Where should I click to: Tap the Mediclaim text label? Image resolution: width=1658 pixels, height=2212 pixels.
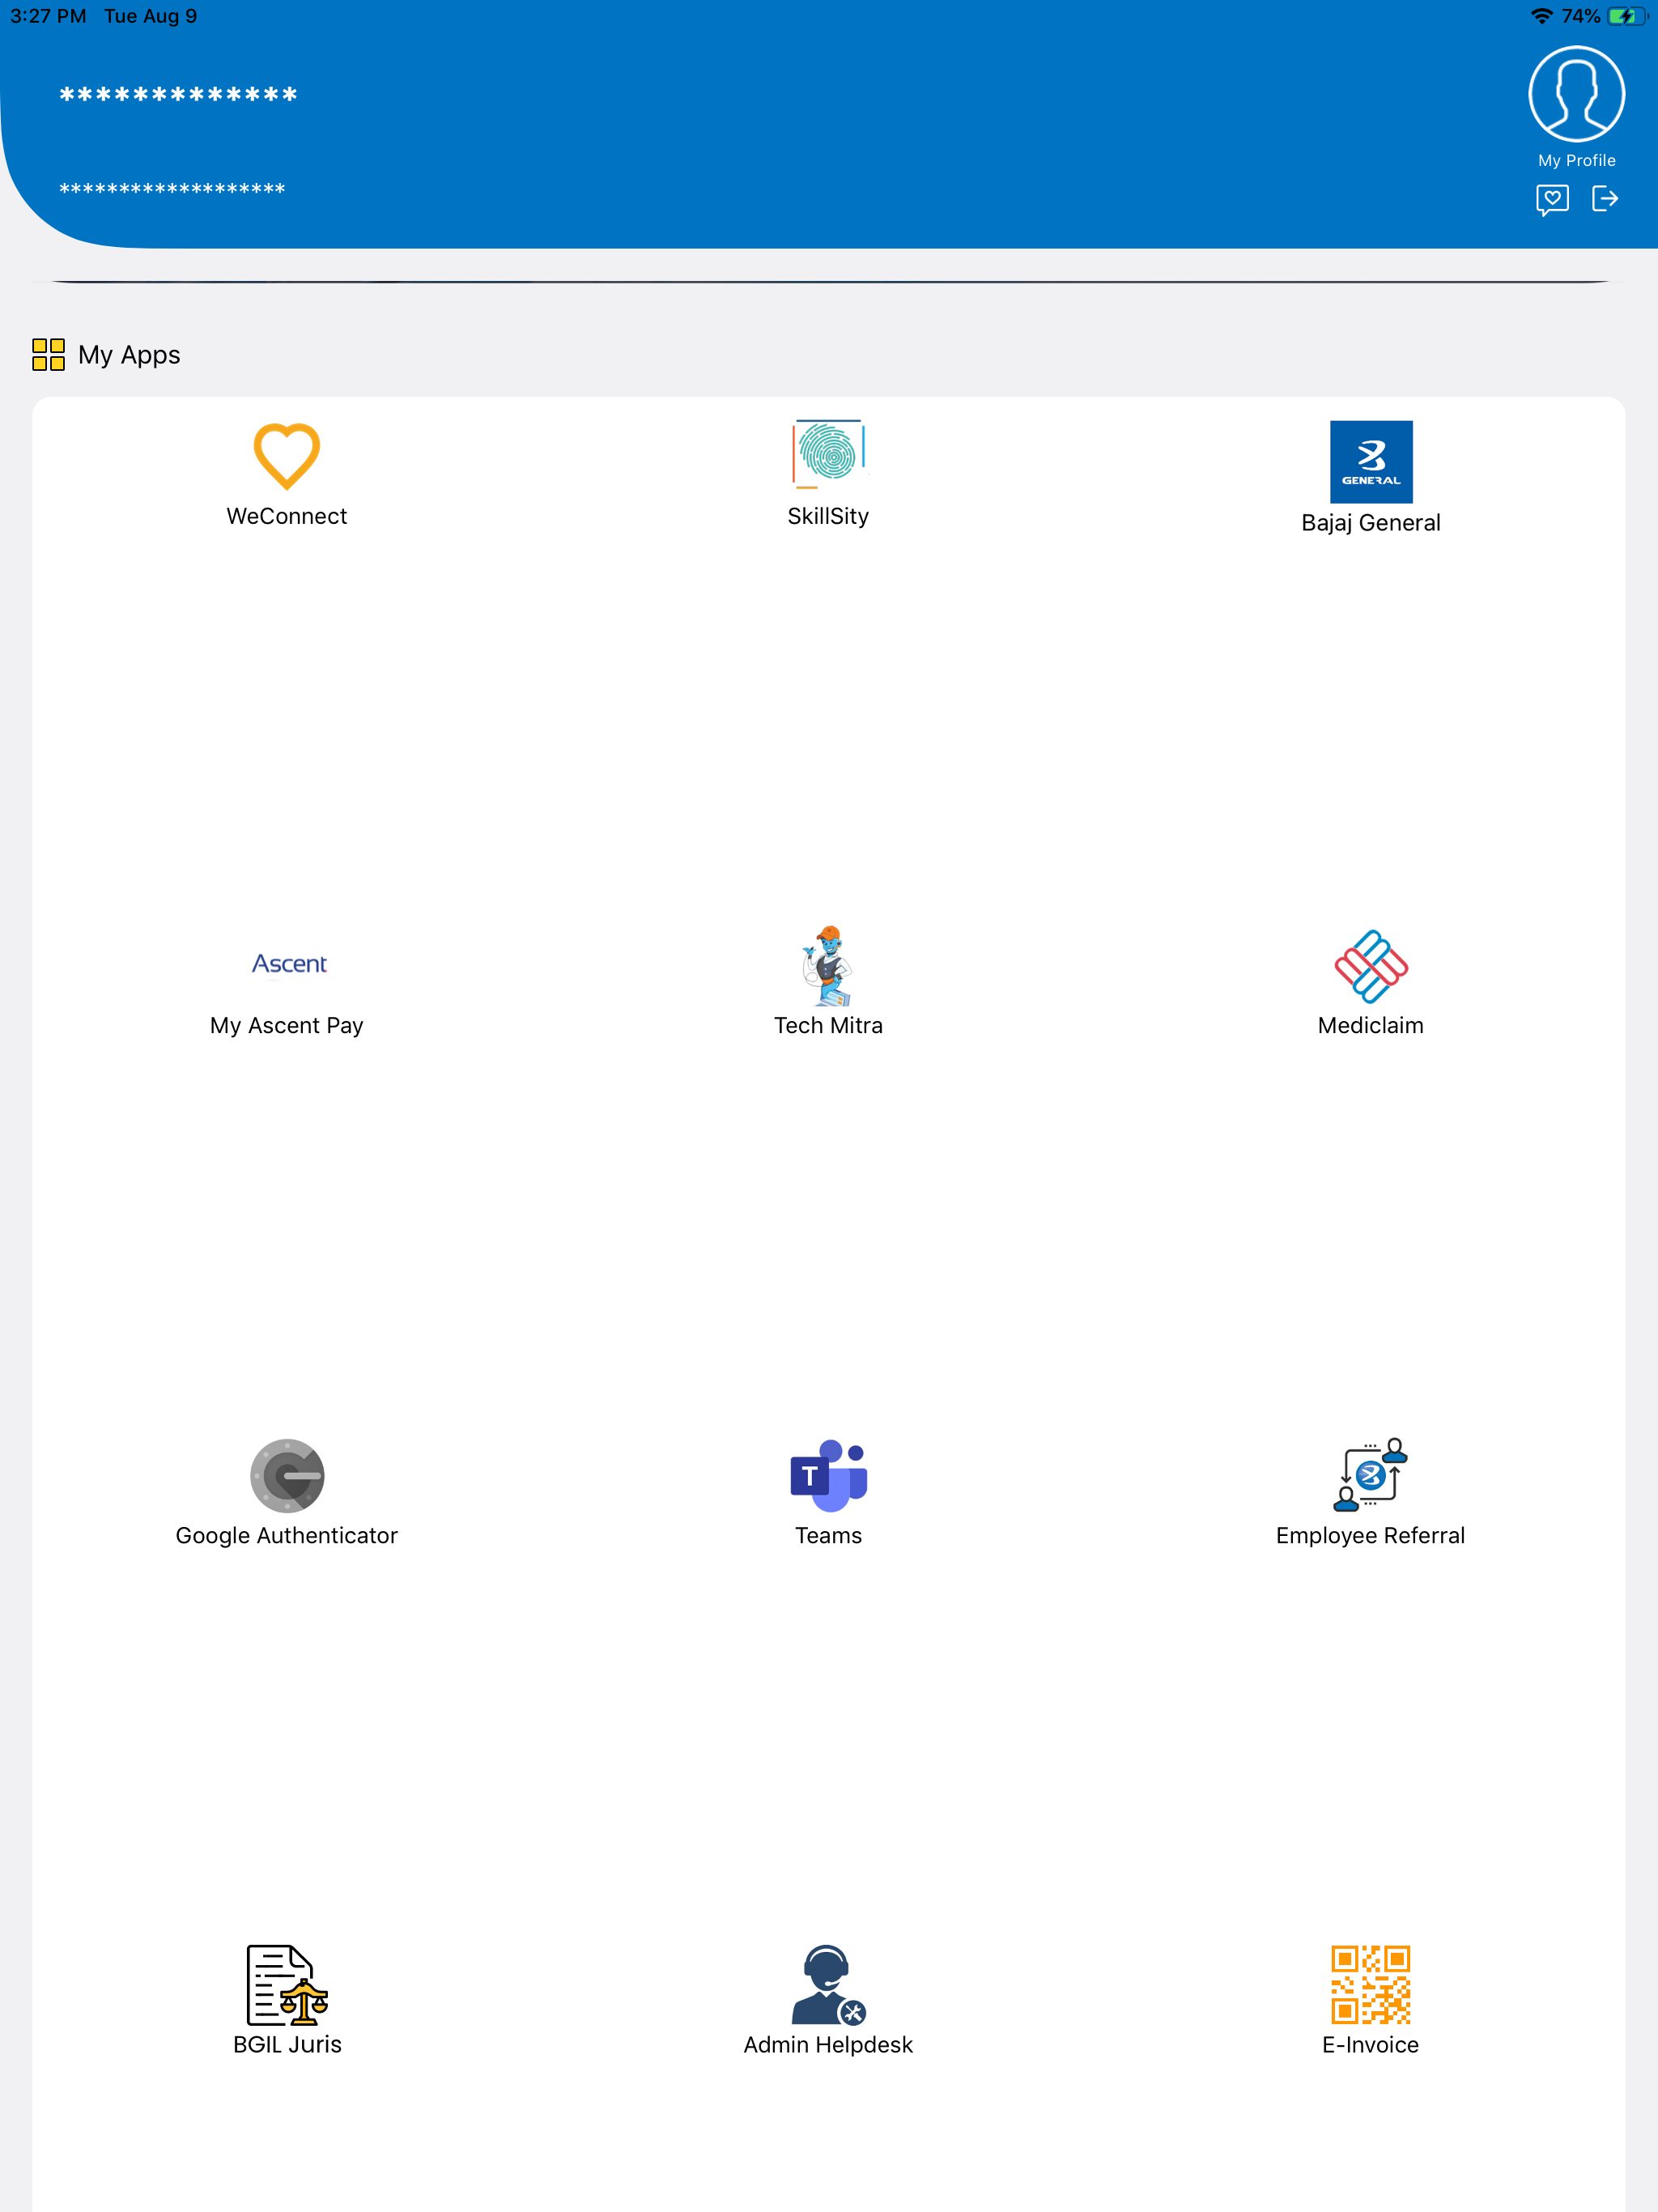[x=1371, y=1026]
